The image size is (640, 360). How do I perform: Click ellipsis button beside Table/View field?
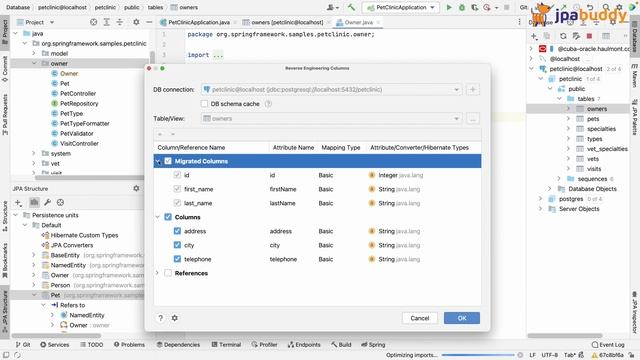473,118
